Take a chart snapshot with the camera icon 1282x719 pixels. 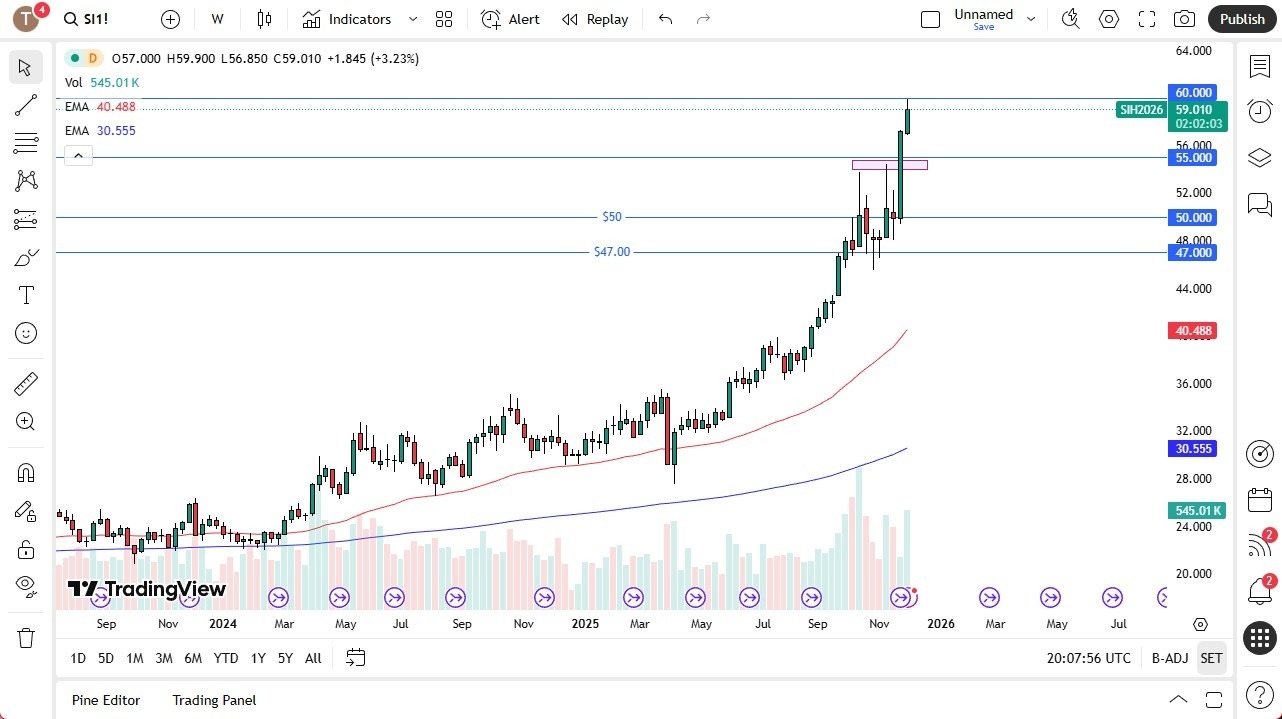(x=1184, y=18)
